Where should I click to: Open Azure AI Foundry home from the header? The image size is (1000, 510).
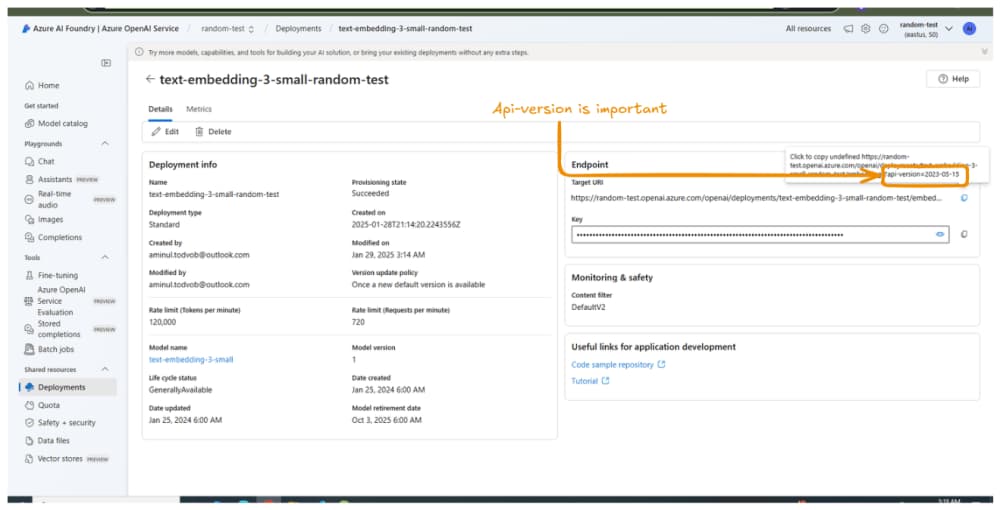100,29
